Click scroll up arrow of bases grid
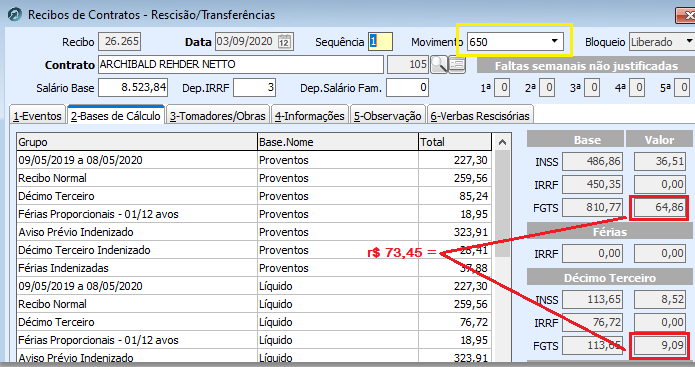The height and width of the screenshot is (367, 695). (502, 142)
